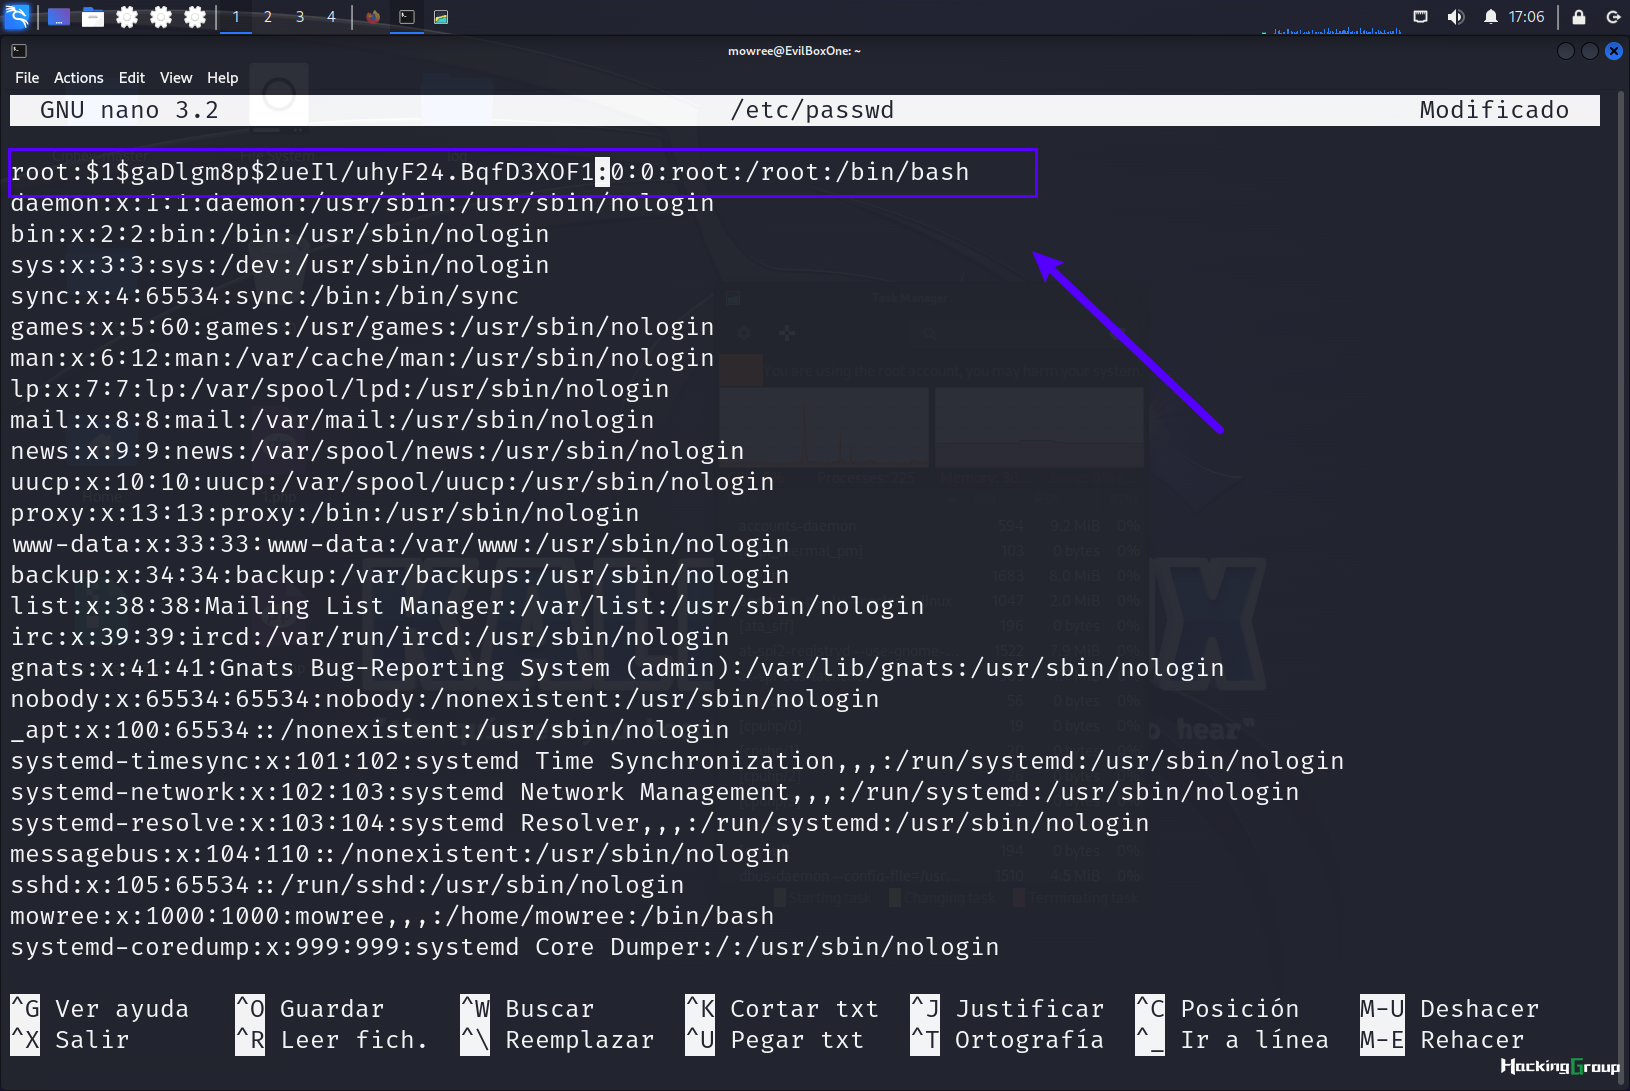
Task: Click the ^G Ver ayuda shortcut
Action: pos(100,1009)
